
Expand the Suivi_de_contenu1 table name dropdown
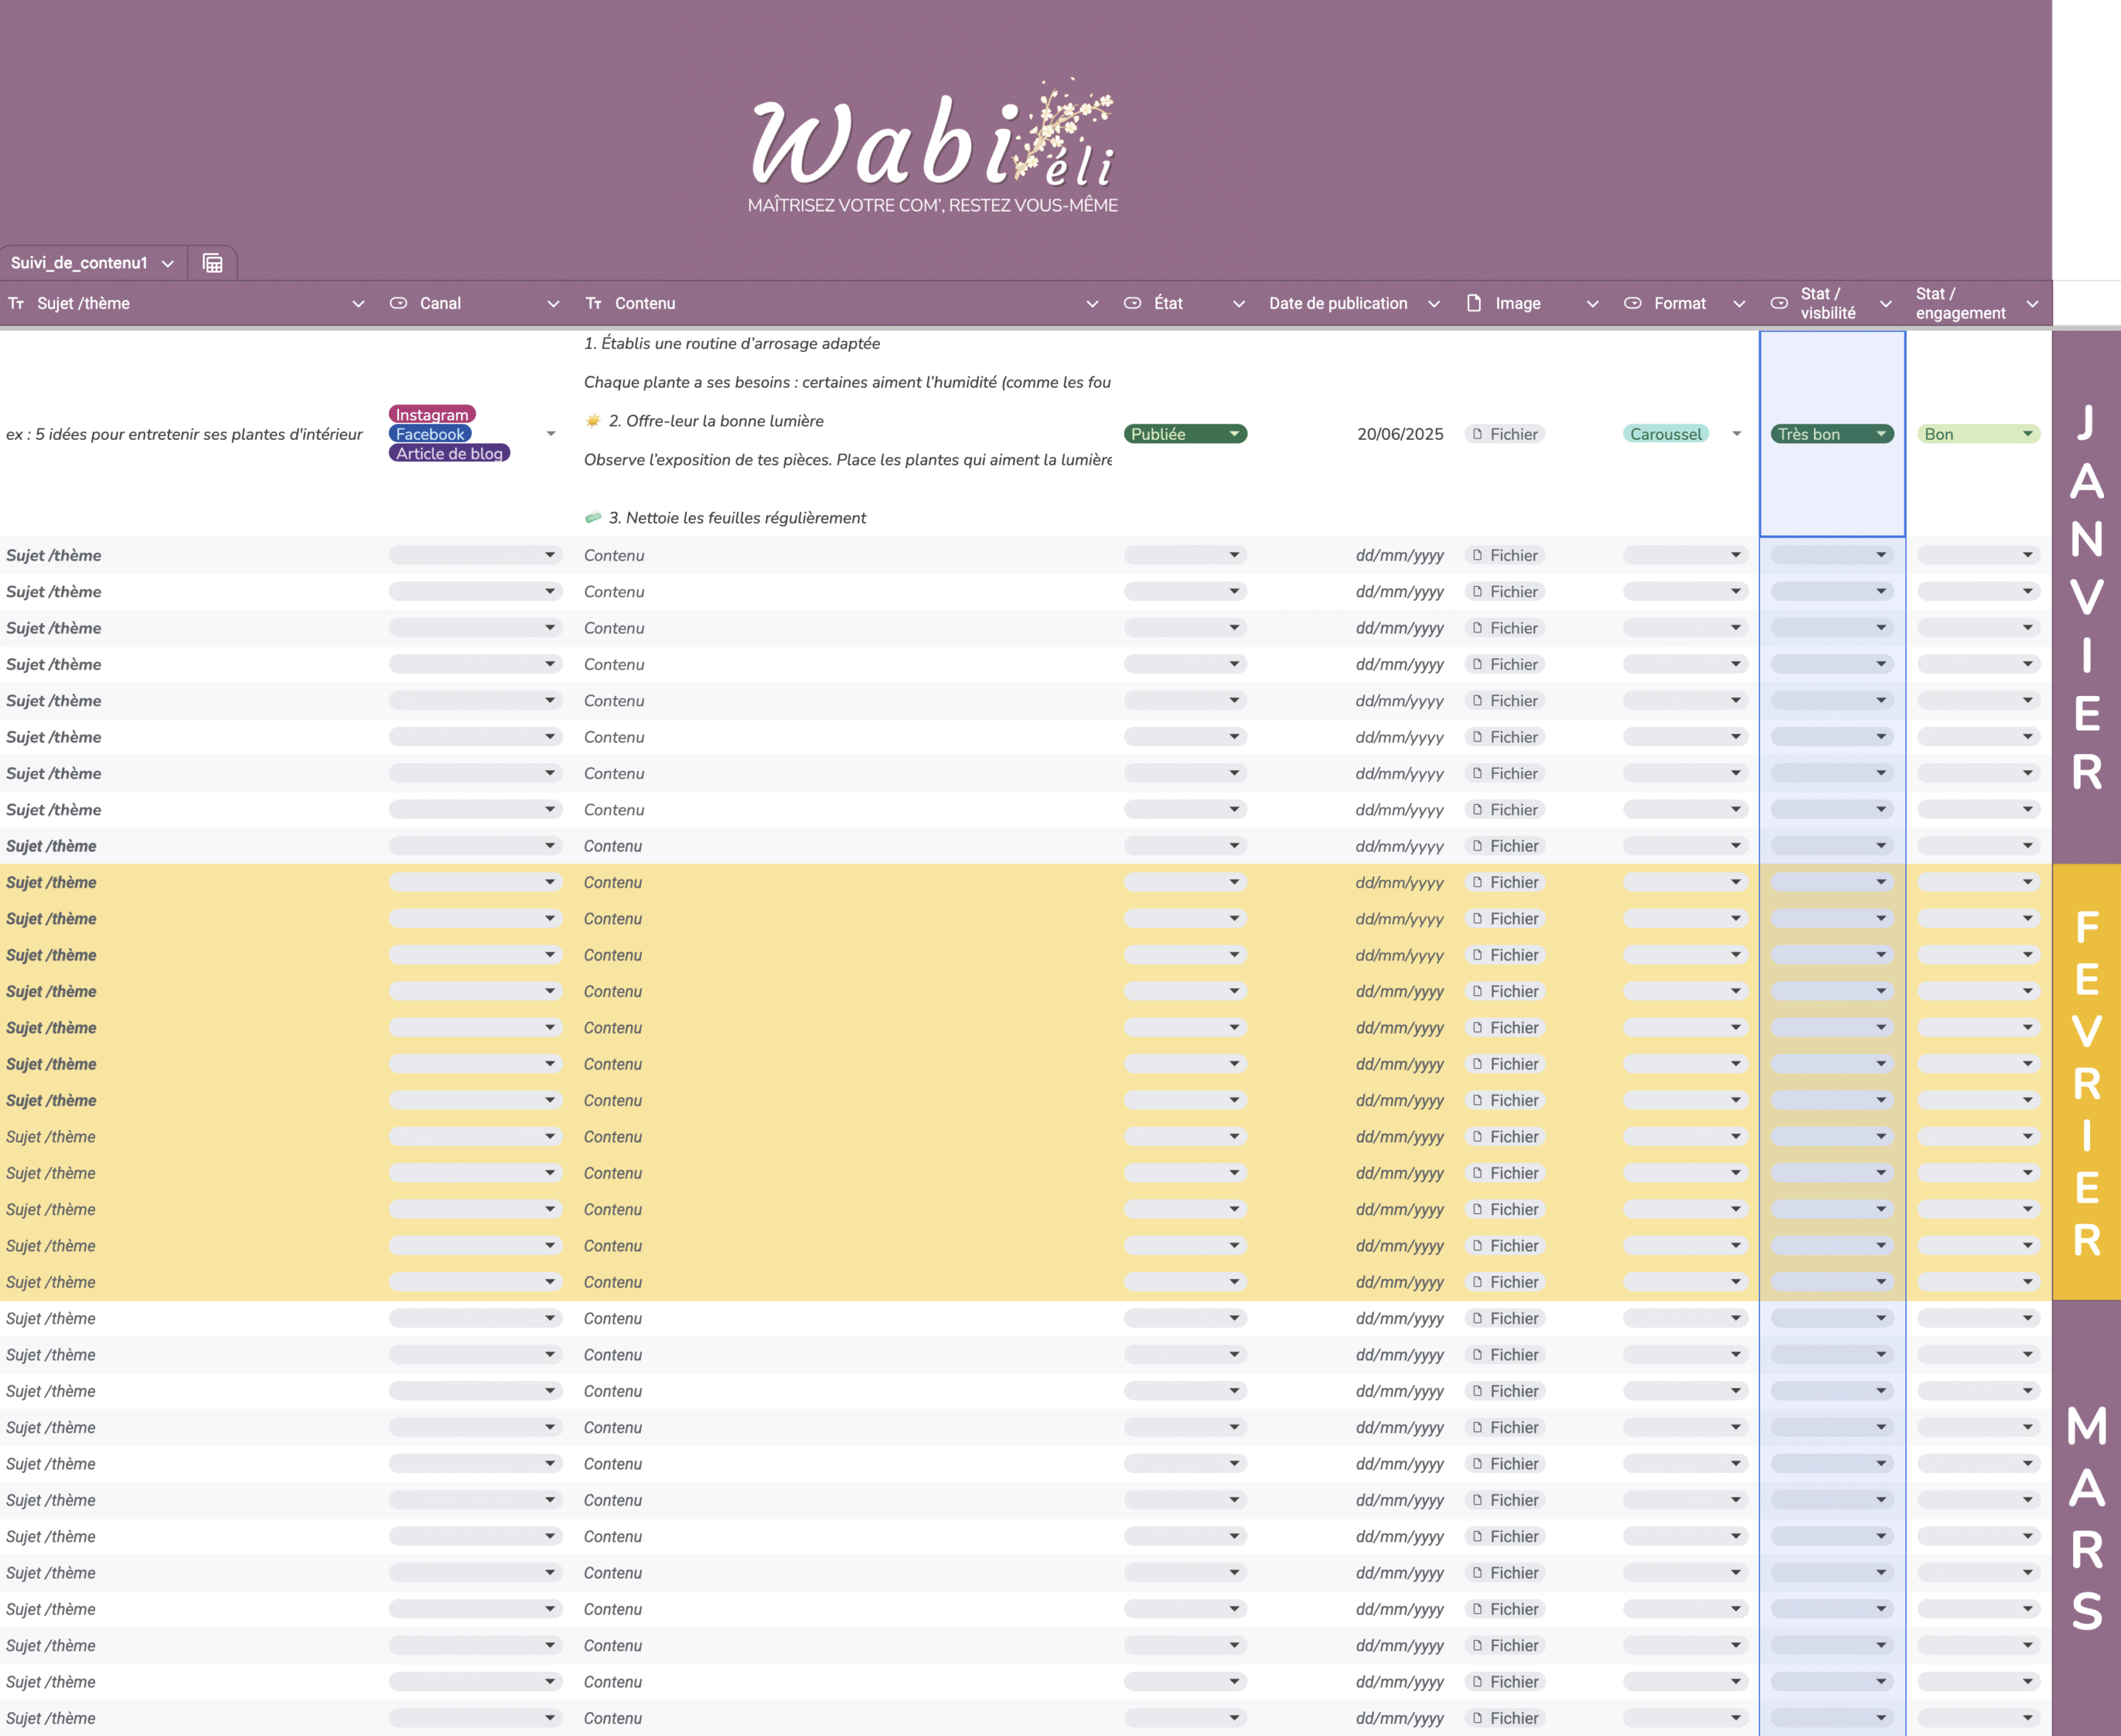[x=168, y=264]
